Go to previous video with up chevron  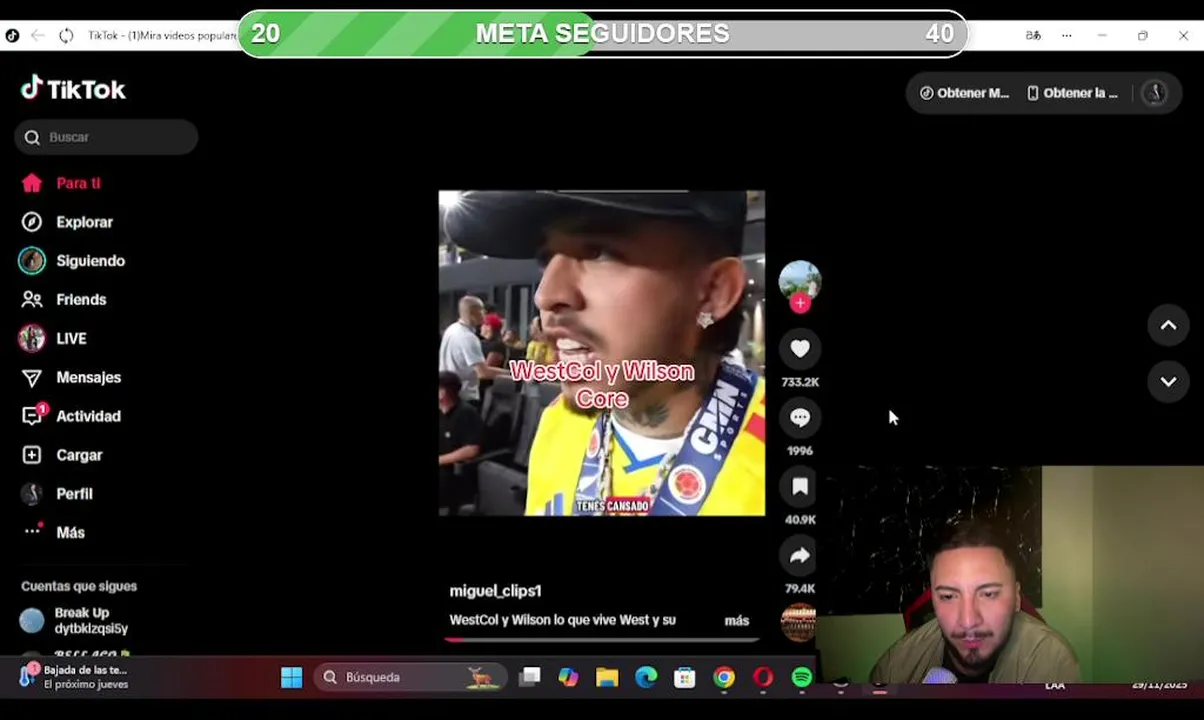coord(1168,326)
